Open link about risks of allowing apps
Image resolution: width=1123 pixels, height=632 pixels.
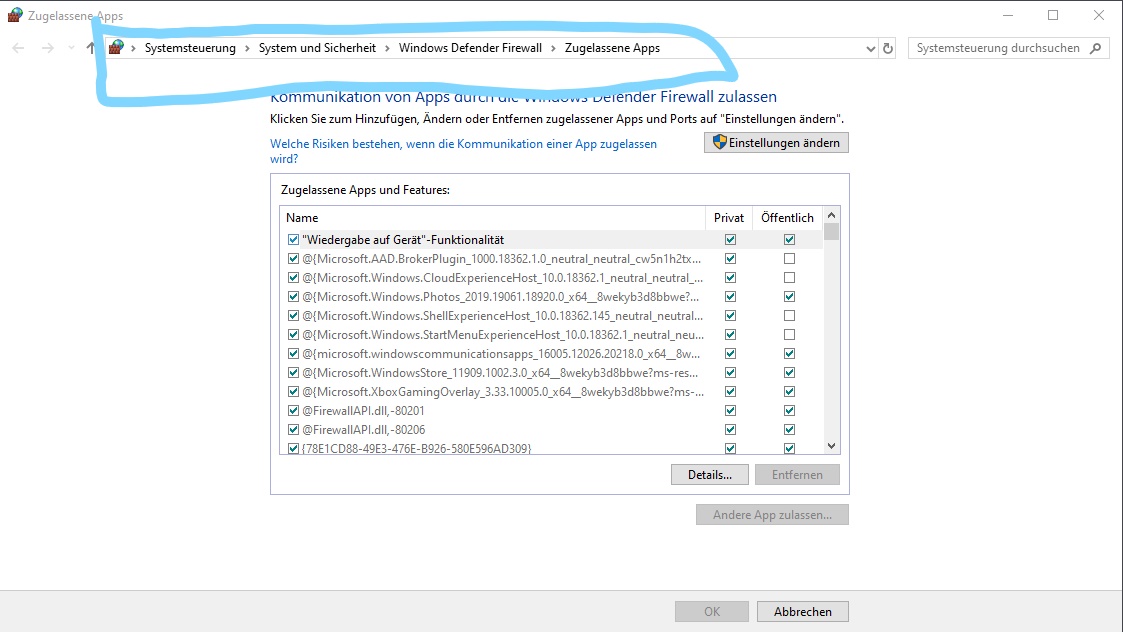tap(463, 151)
